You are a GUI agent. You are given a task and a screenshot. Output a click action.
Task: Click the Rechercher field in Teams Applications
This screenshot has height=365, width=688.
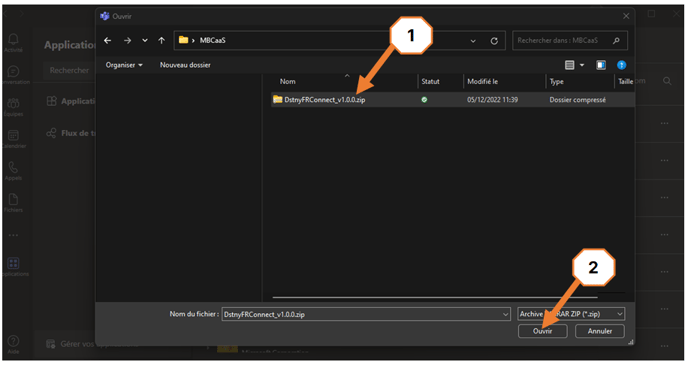(x=69, y=70)
